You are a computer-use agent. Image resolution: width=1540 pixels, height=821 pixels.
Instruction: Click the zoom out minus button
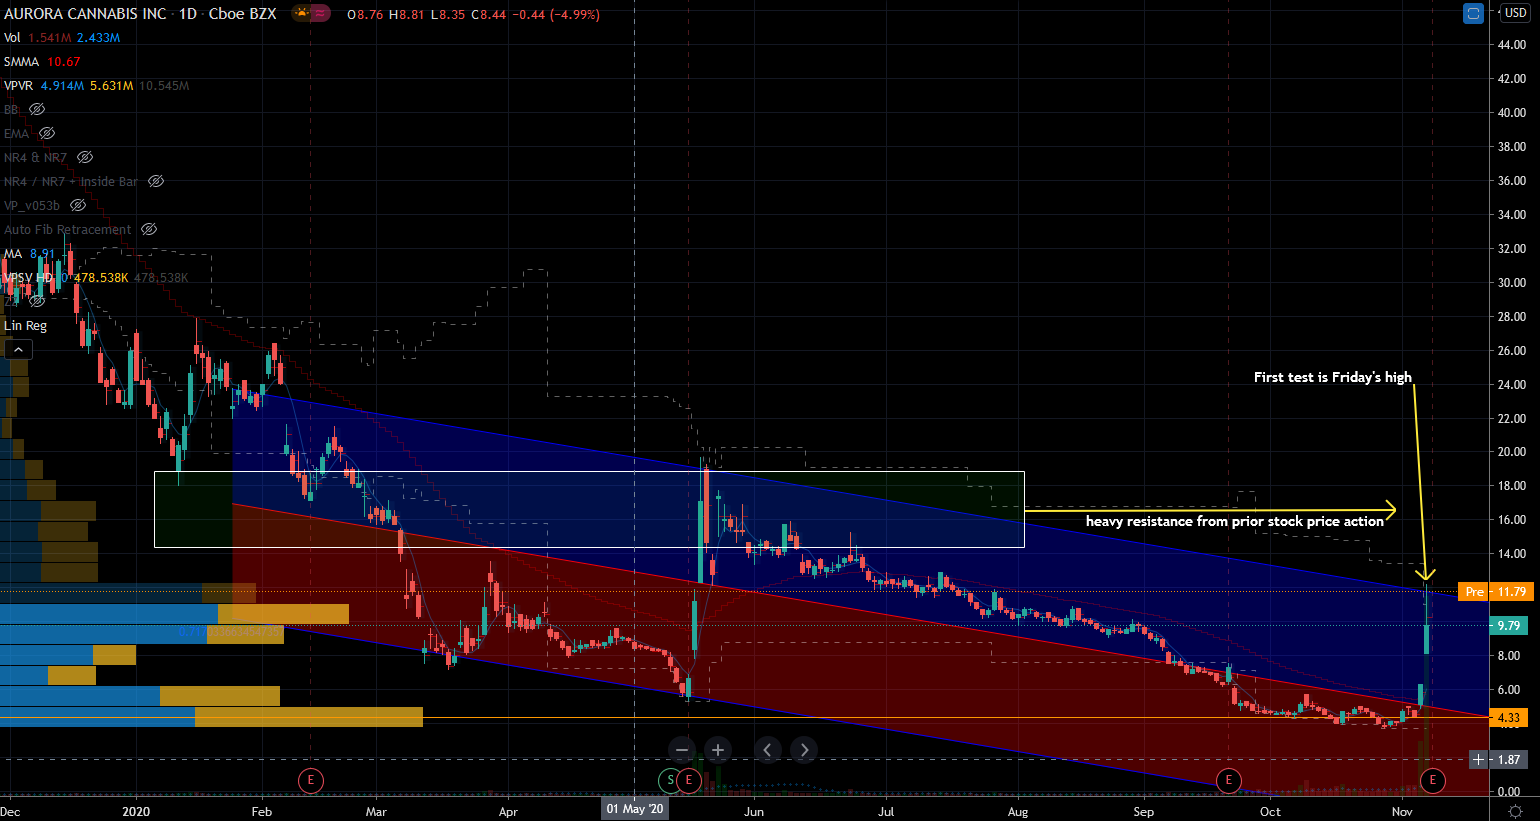tap(682, 750)
